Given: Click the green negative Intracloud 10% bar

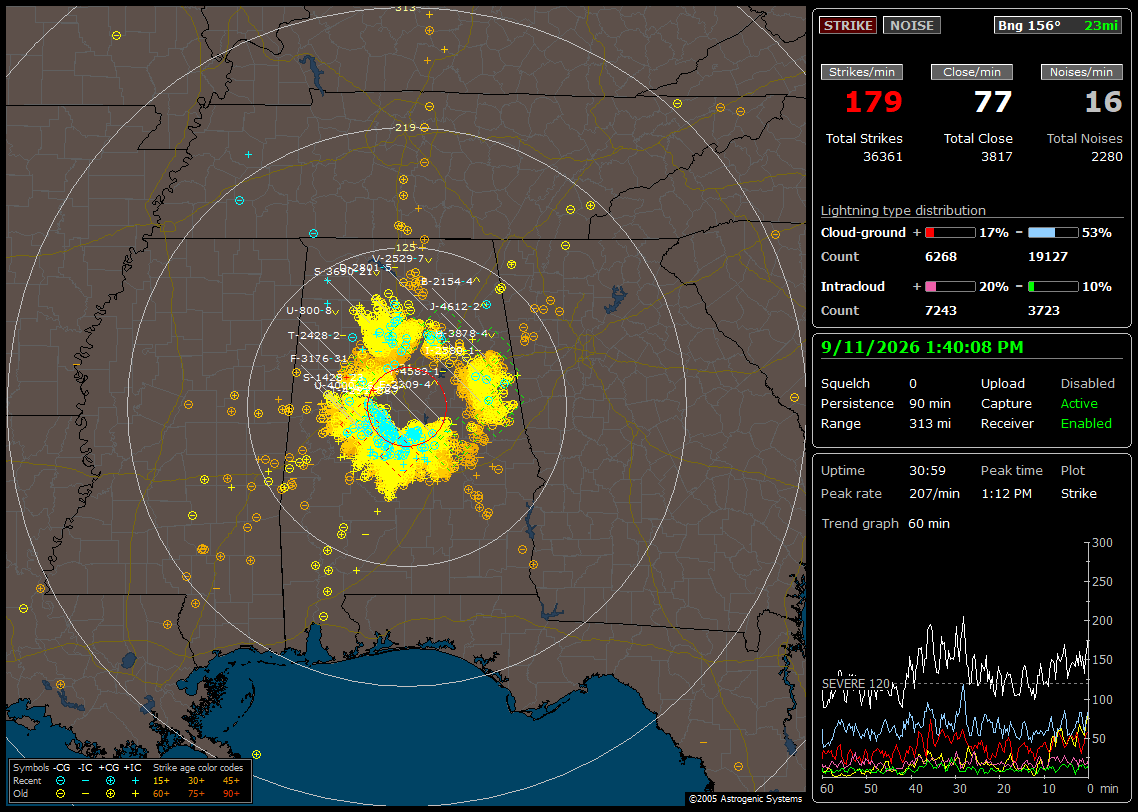Looking at the screenshot, I should tap(1053, 287).
